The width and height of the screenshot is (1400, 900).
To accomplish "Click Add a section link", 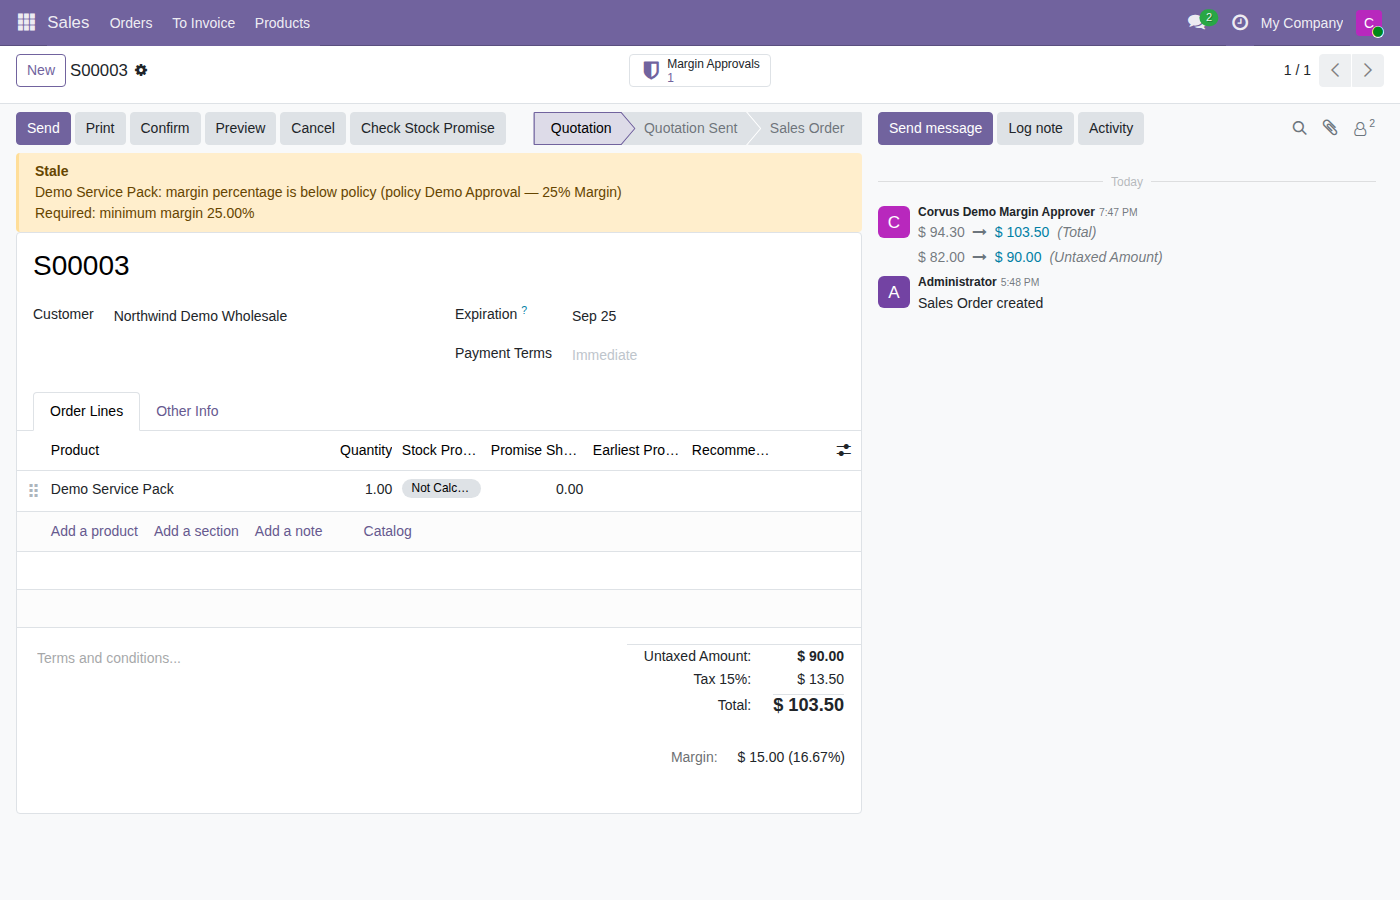I will tap(196, 531).
